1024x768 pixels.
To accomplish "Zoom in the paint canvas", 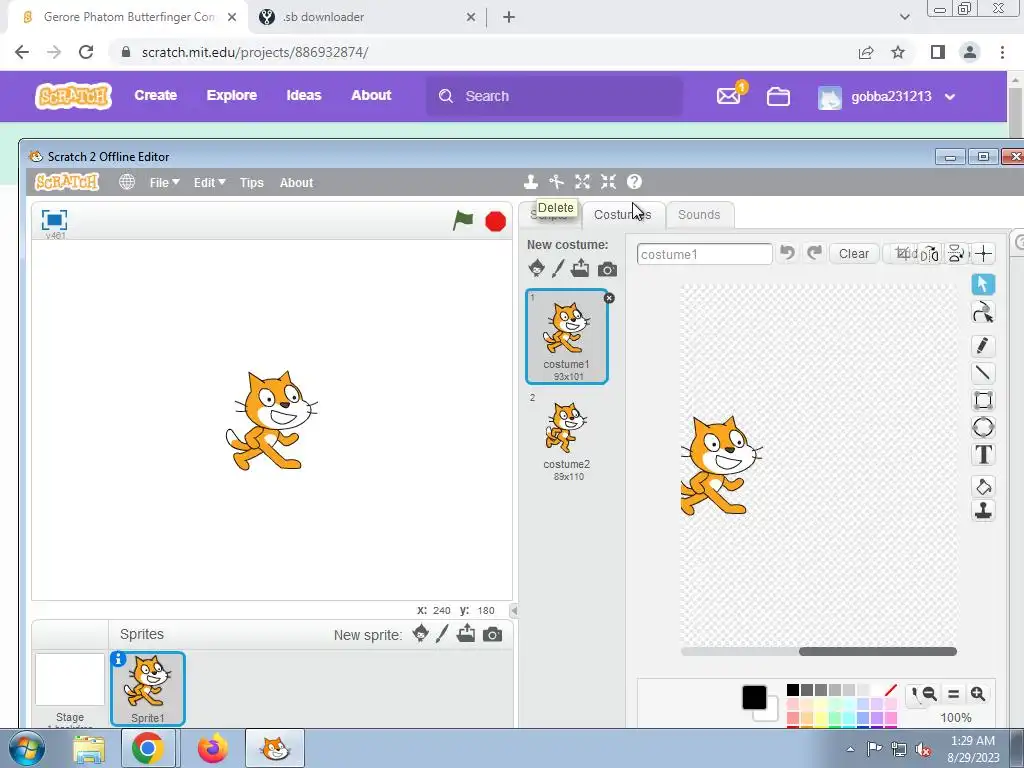I will (x=978, y=694).
